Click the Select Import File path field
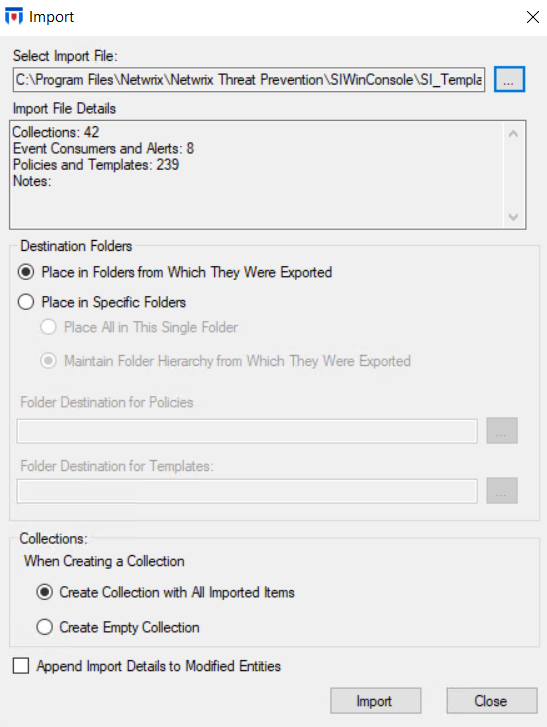This screenshot has width=547, height=727. [249, 80]
